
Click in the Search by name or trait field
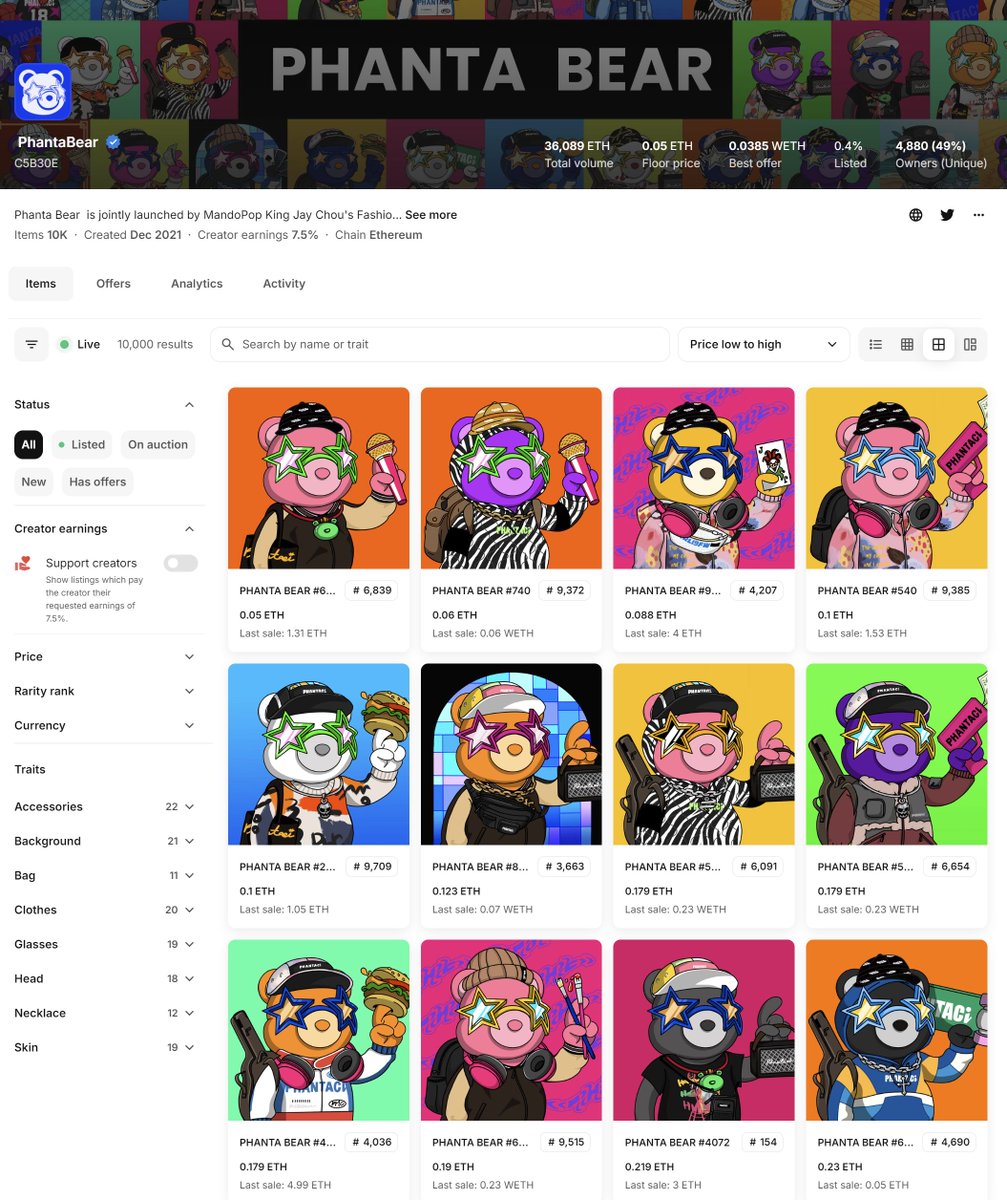[440, 344]
